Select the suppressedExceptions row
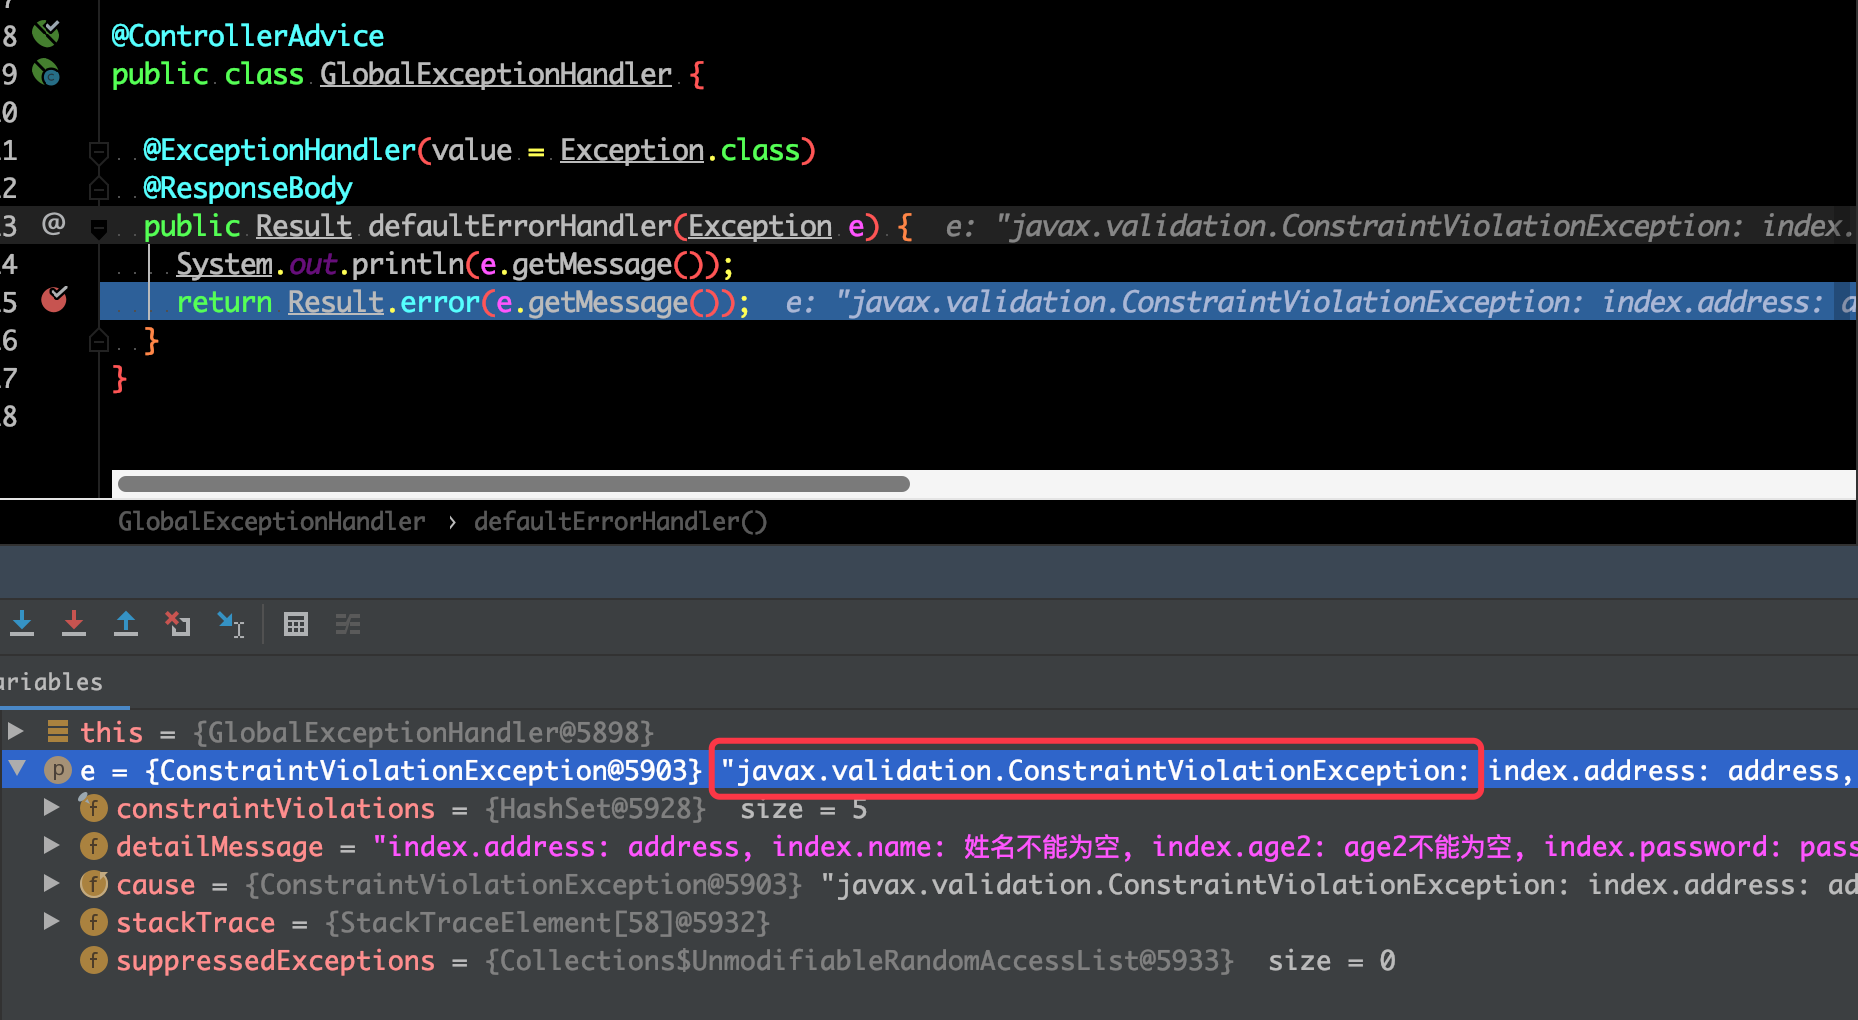 coord(929,960)
